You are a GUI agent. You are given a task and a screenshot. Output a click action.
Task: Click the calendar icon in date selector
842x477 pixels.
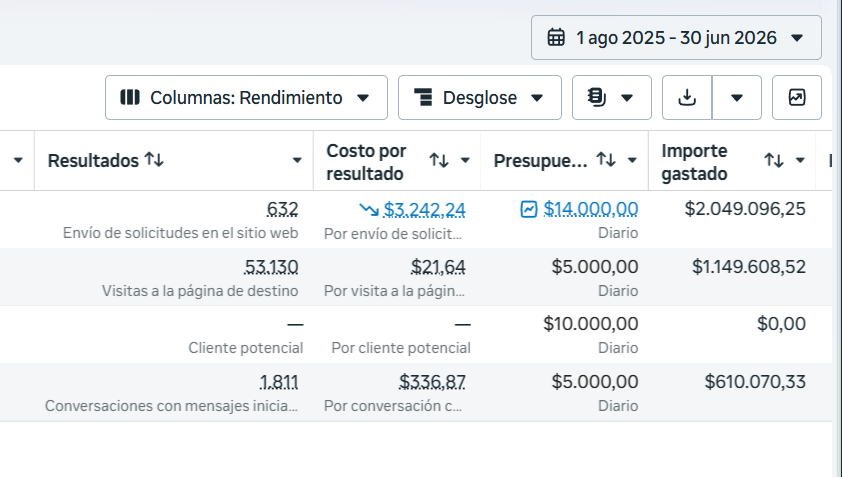pyautogui.click(x=556, y=38)
